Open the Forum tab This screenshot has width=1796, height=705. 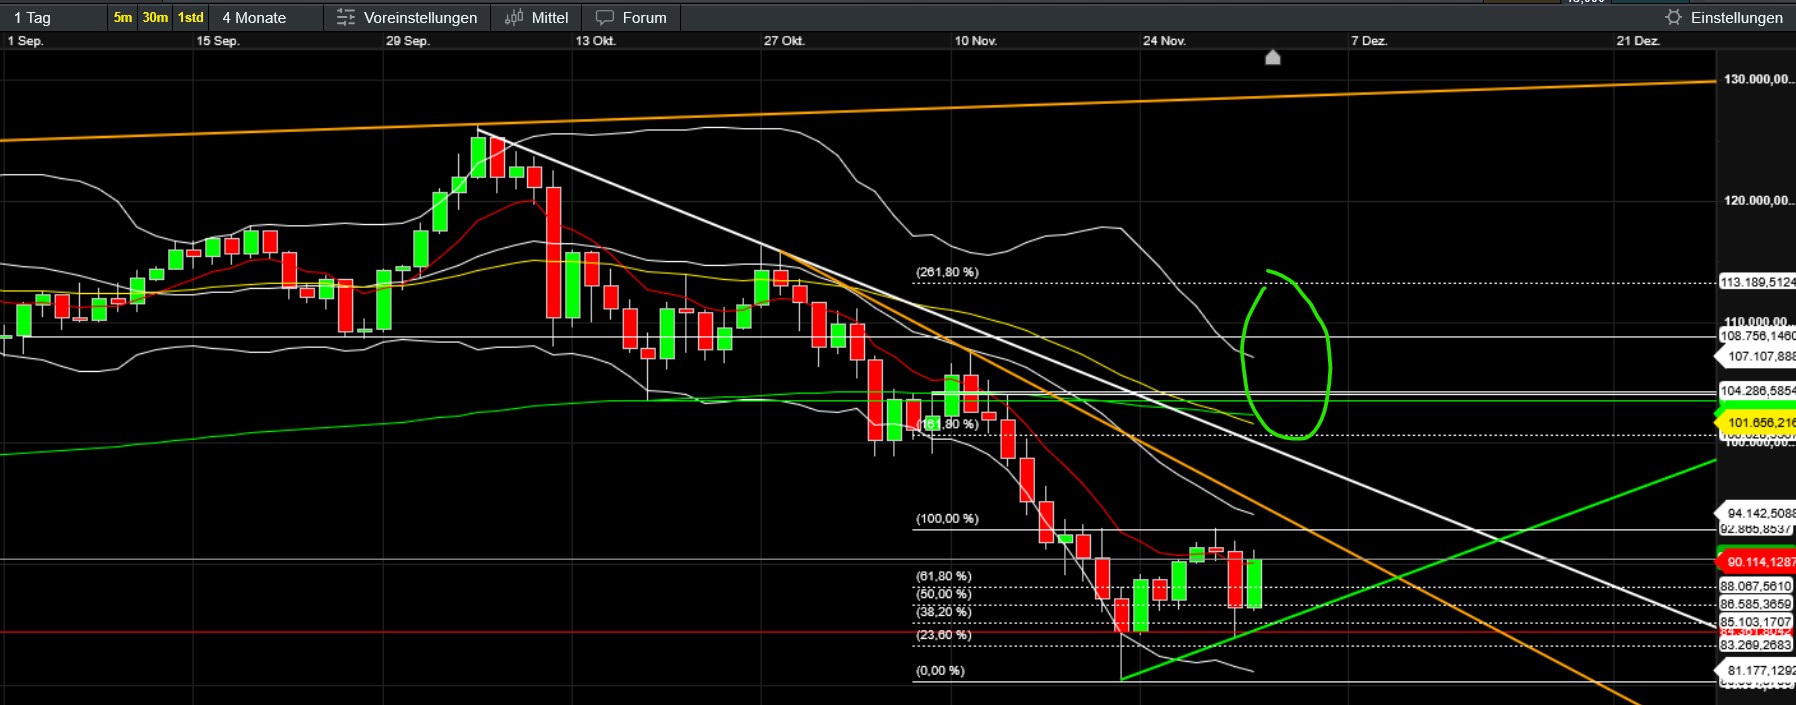pyautogui.click(x=644, y=18)
